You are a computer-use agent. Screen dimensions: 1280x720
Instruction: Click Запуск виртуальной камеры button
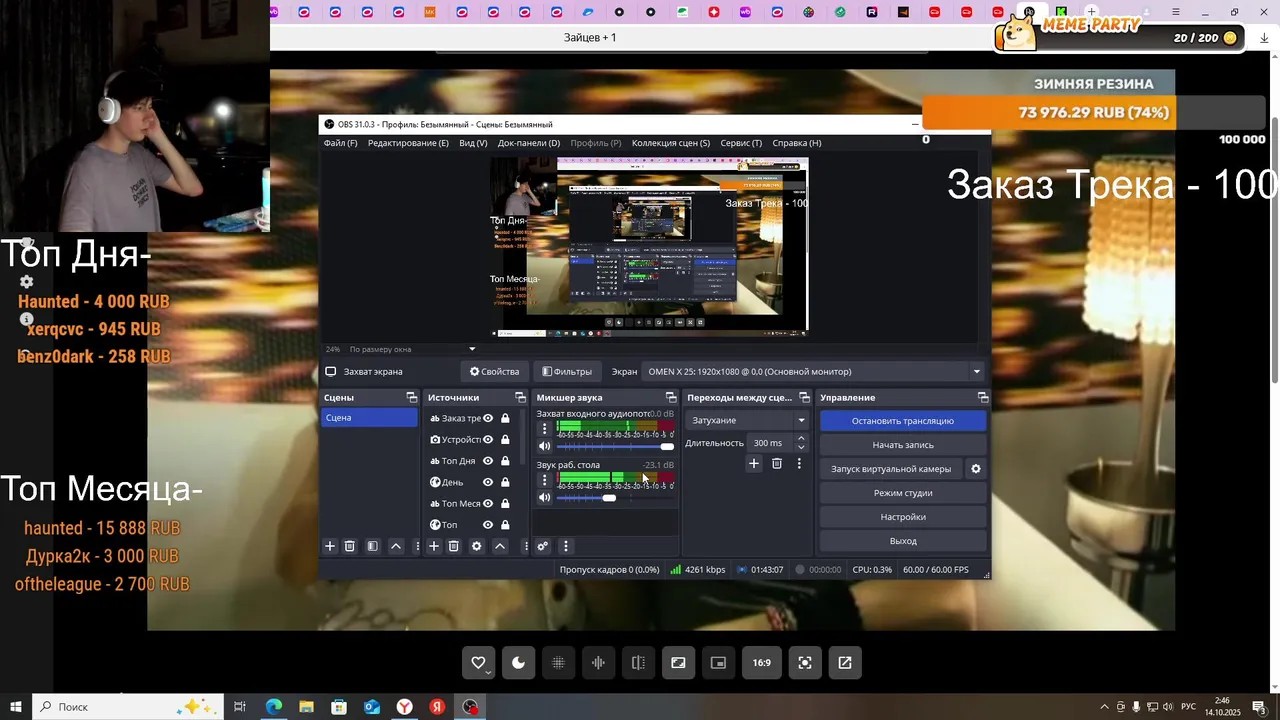[x=891, y=469]
